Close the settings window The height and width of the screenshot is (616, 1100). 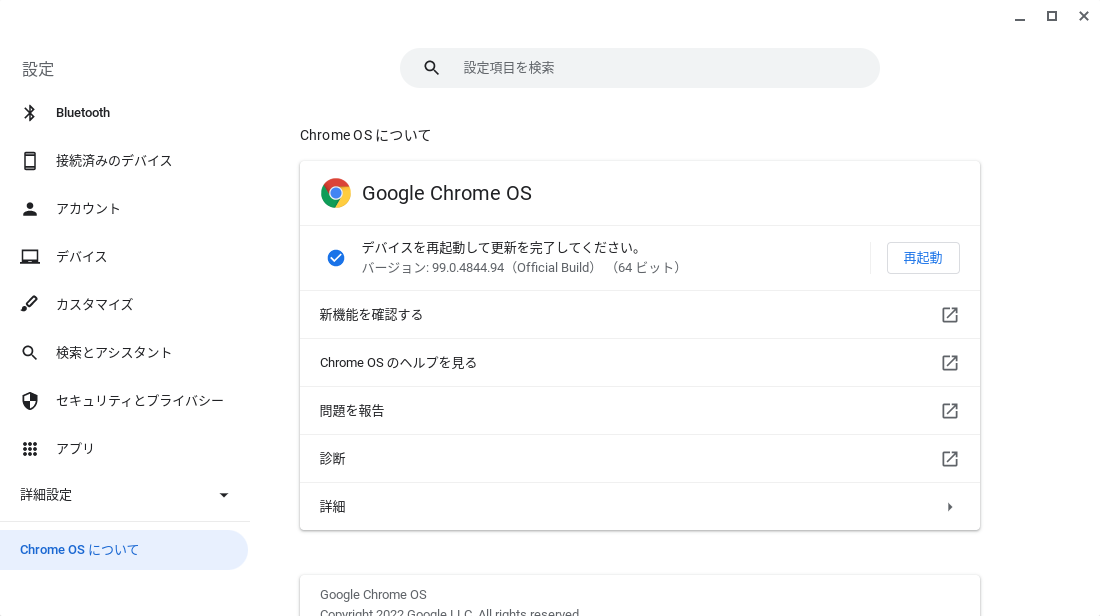(x=1084, y=16)
